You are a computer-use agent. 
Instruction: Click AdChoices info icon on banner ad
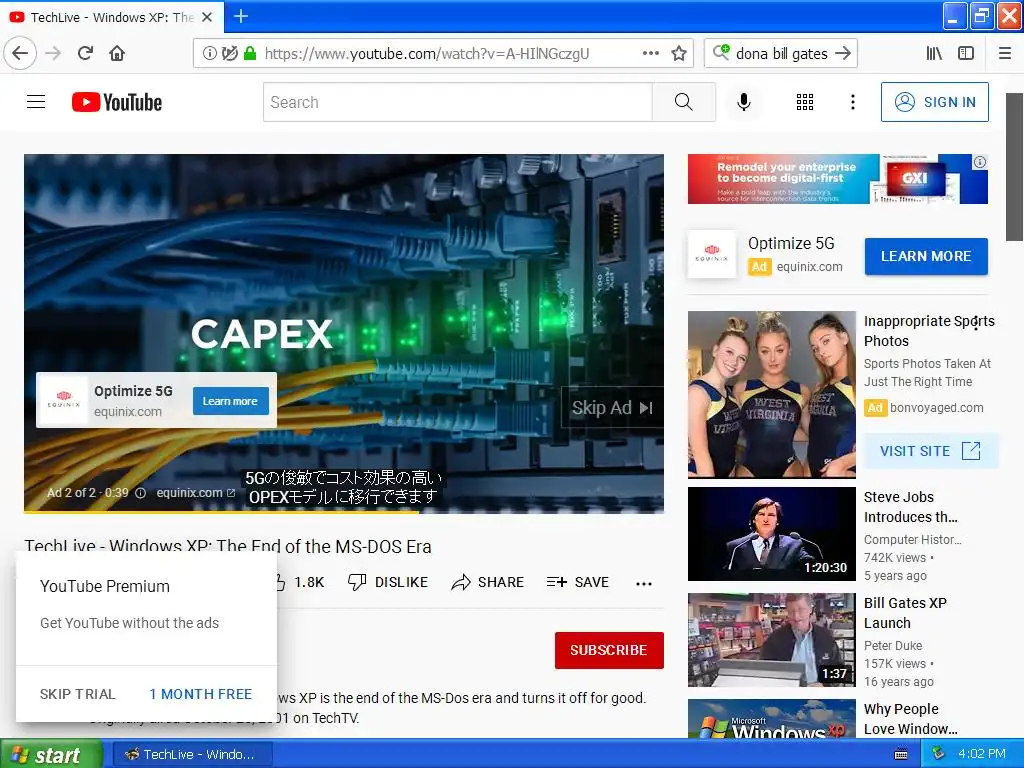(x=980, y=162)
